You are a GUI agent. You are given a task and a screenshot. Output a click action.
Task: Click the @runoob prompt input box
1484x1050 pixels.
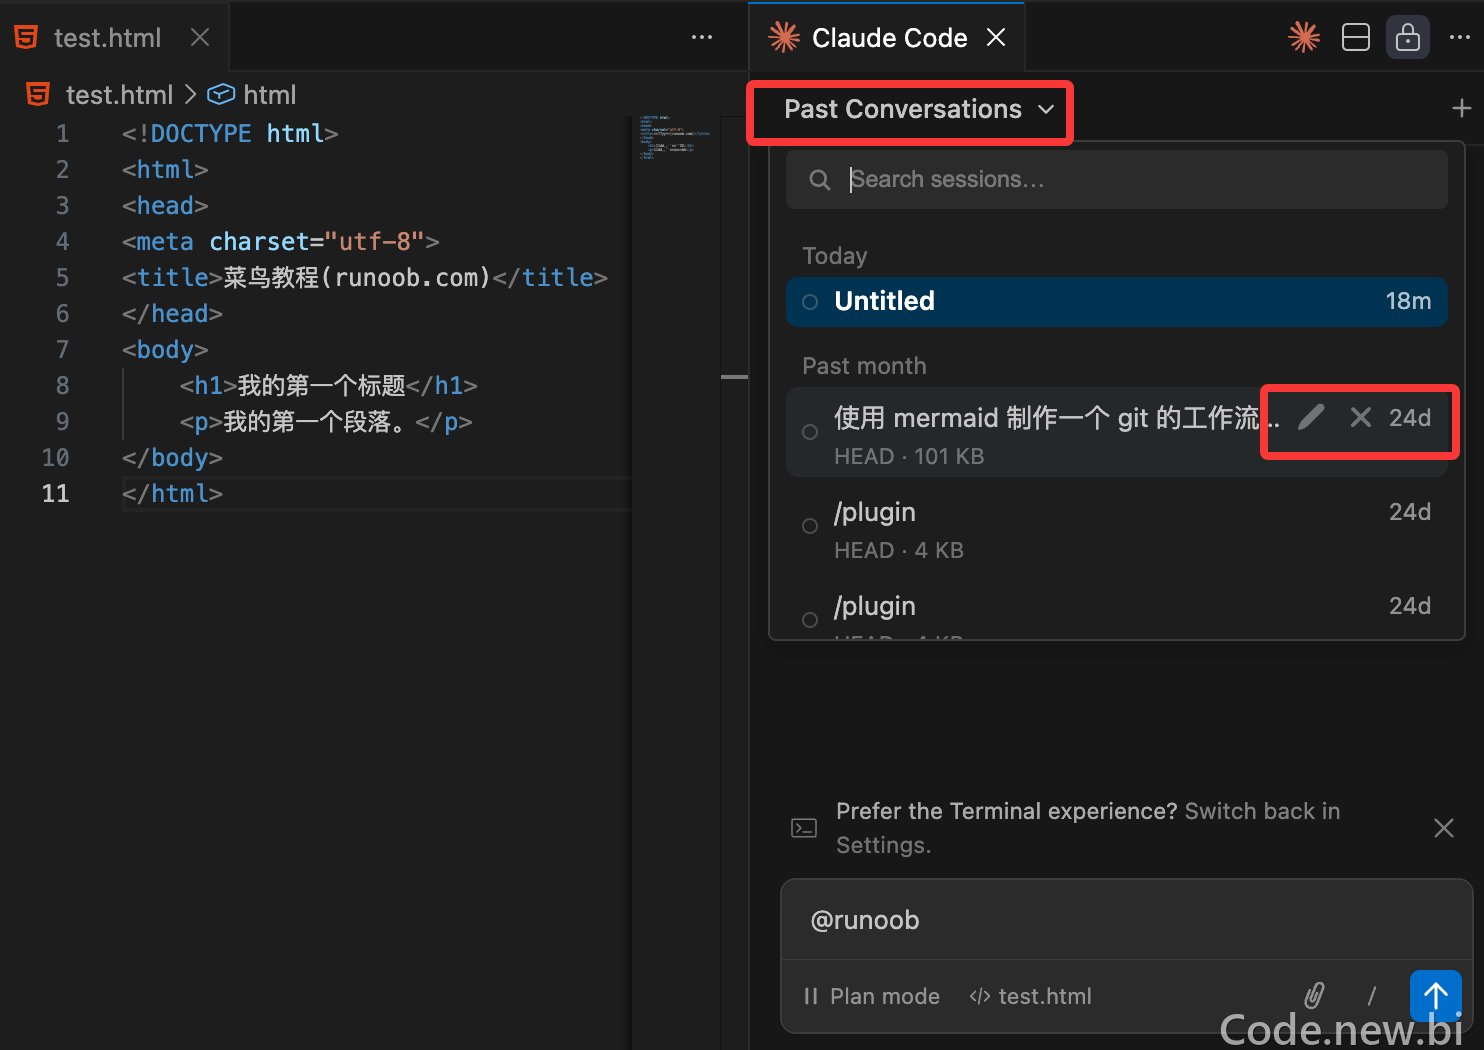click(1126, 920)
